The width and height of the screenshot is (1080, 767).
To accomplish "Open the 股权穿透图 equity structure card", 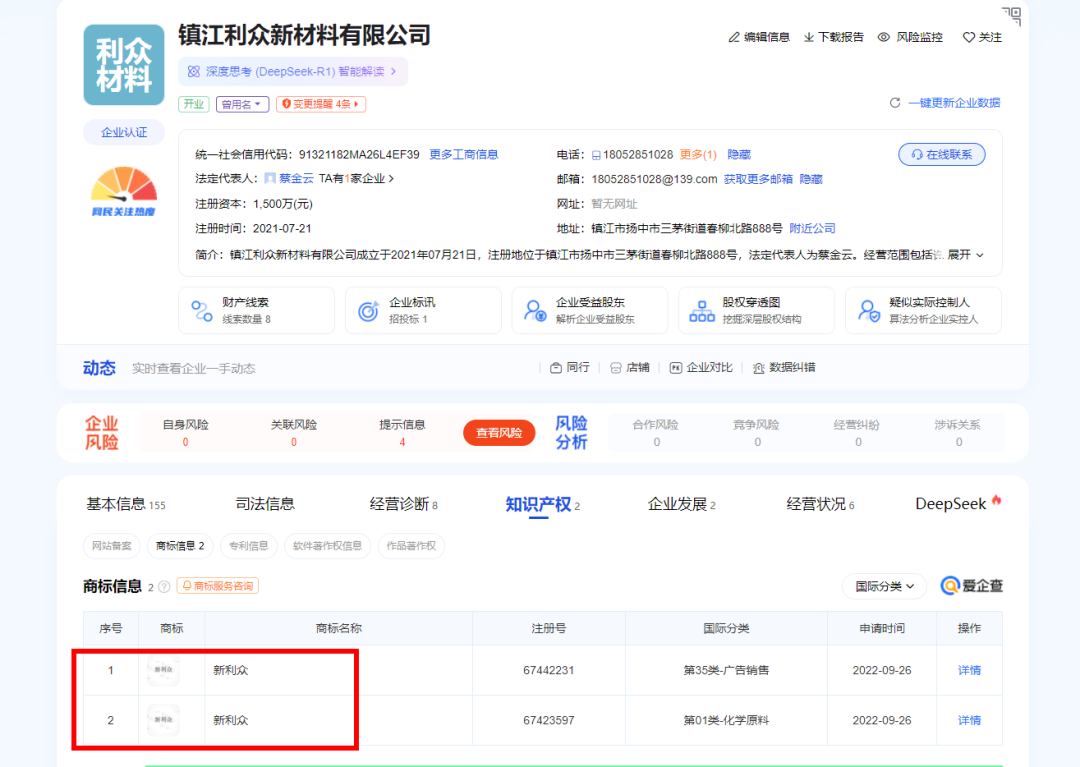I will tap(756, 310).
